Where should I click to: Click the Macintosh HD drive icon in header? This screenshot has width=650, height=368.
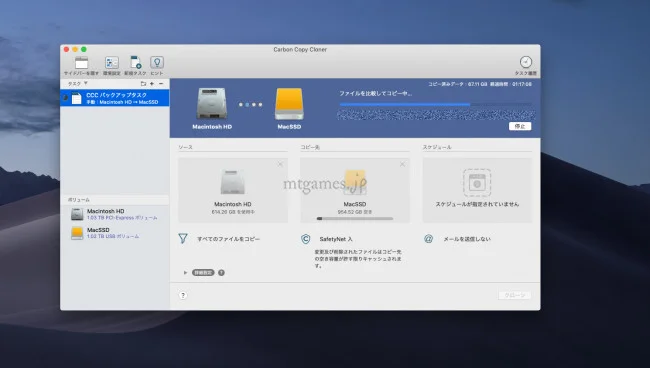(212, 104)
